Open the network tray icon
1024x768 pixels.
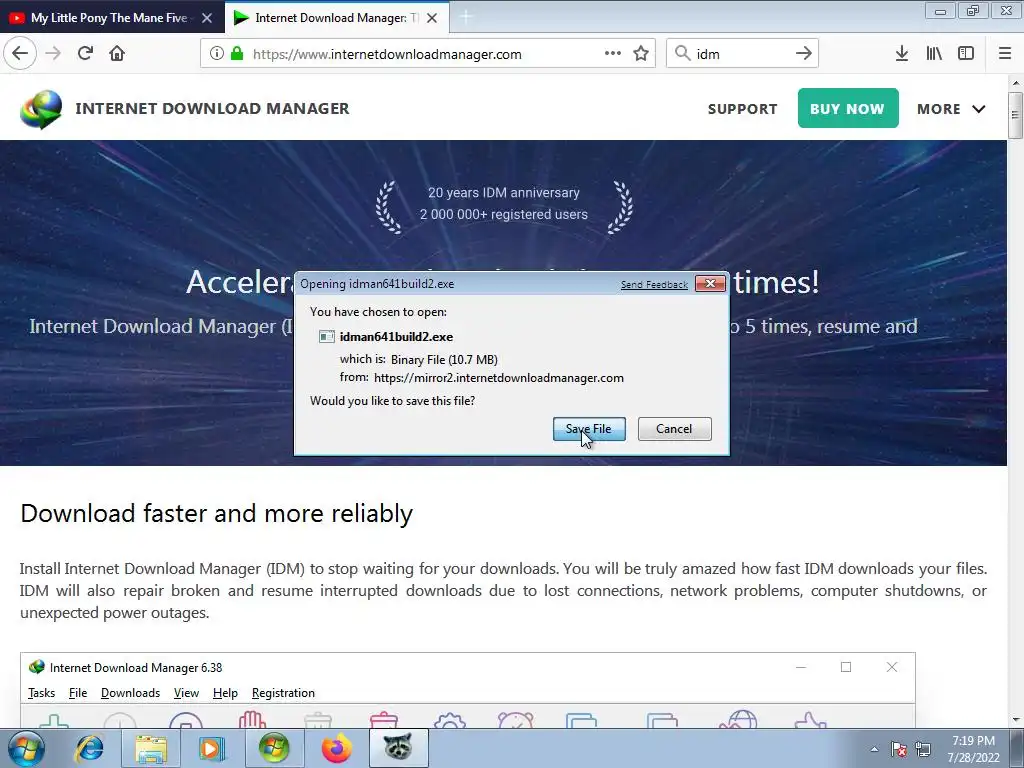point(923,748)
